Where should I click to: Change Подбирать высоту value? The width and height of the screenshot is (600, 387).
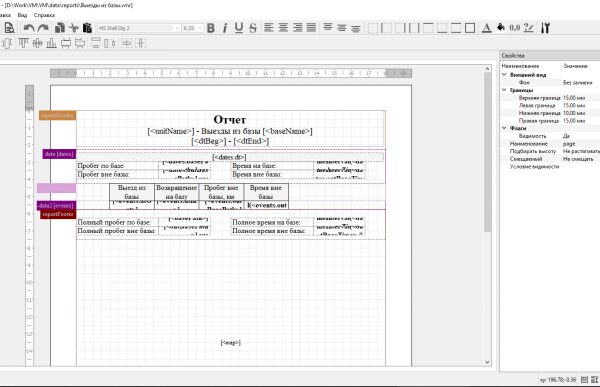click(x=581, y=151)
